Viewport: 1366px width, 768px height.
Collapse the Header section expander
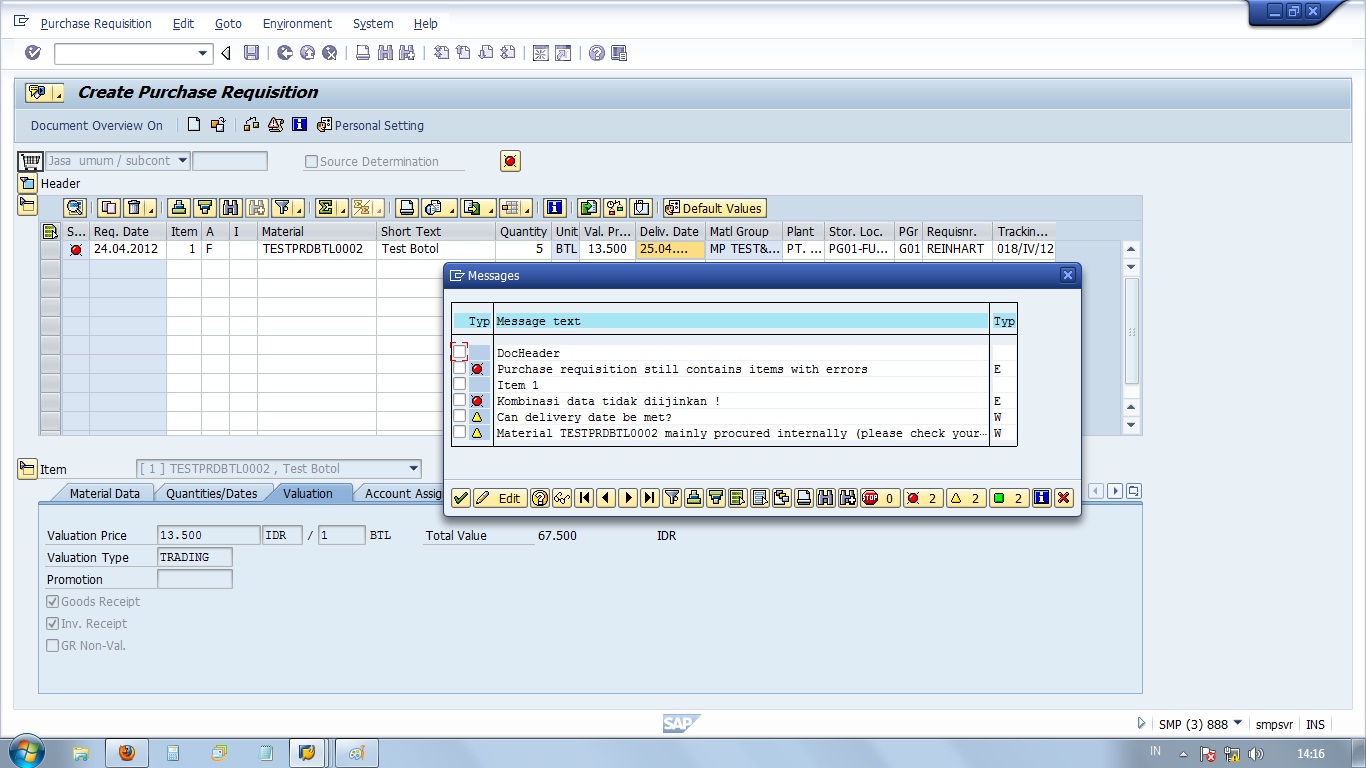click(27, 183)
